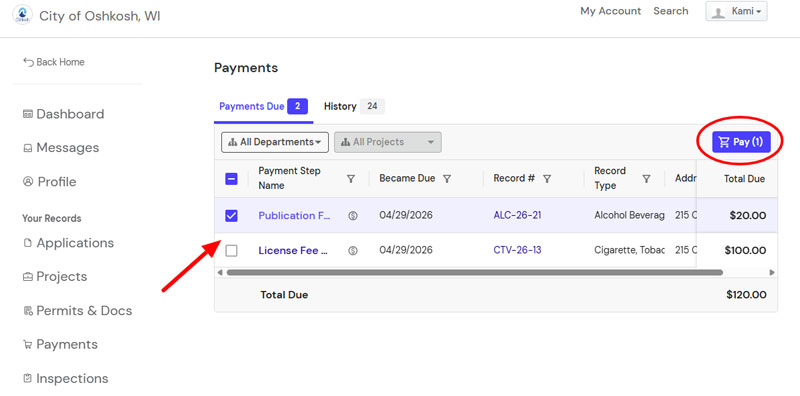The image size is (800, 396).
Task: Open Permits & Docs in the sidebar
Action: (78, 311)
